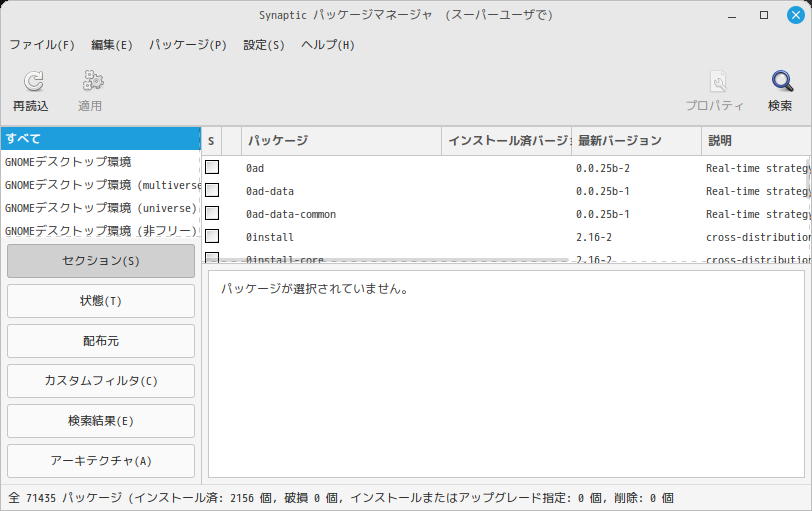Open the 設定(S) menu
The image size is (812, 511).
(264, 45)
